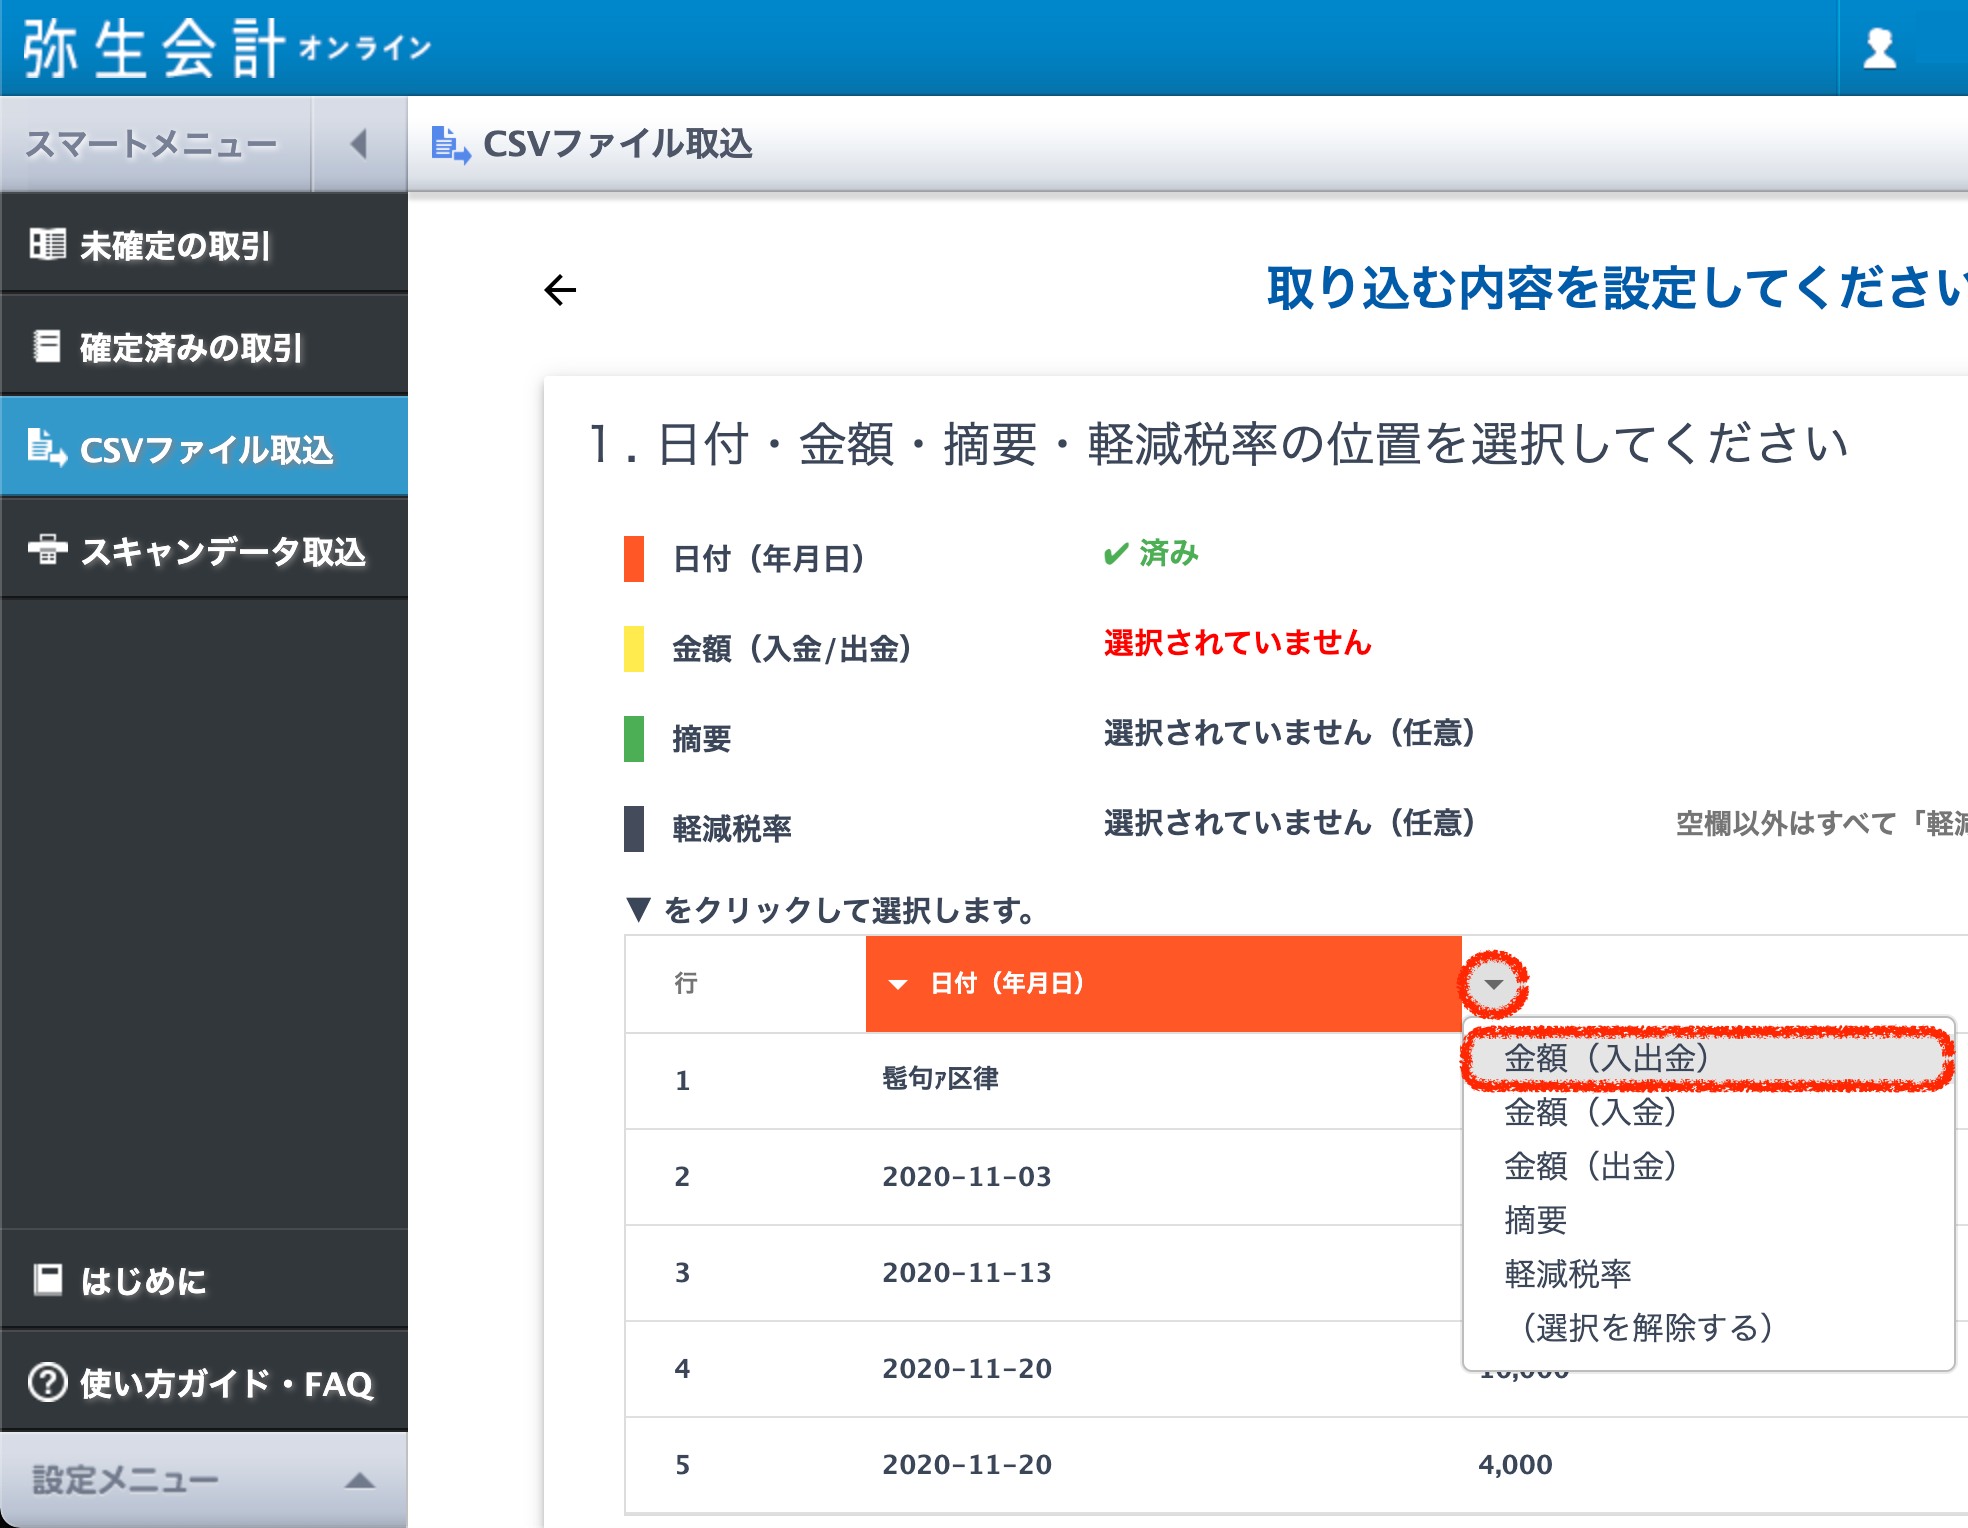Choose 金額(出金) option
The image size is (1968, 1528).
click(x=1590, y=1166)
